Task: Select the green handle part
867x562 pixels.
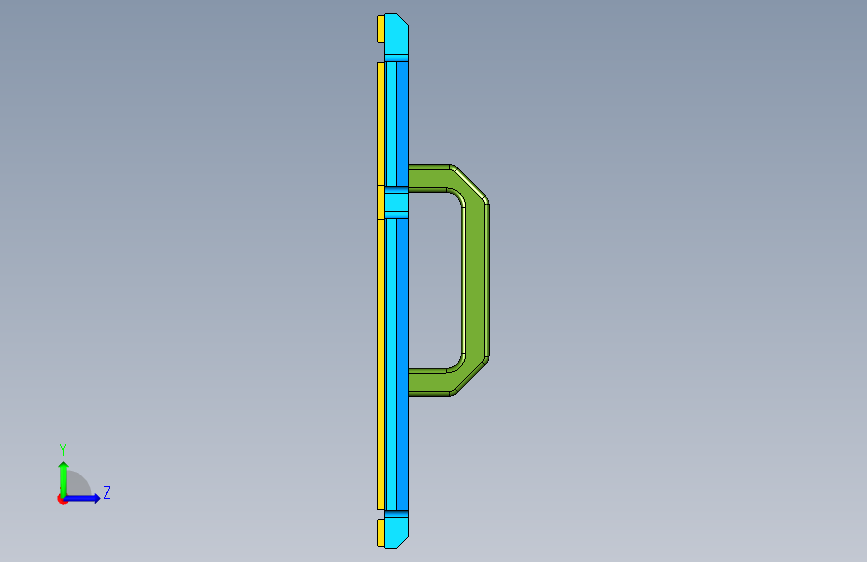Action: pyautogui.click(x=476, y=280)
